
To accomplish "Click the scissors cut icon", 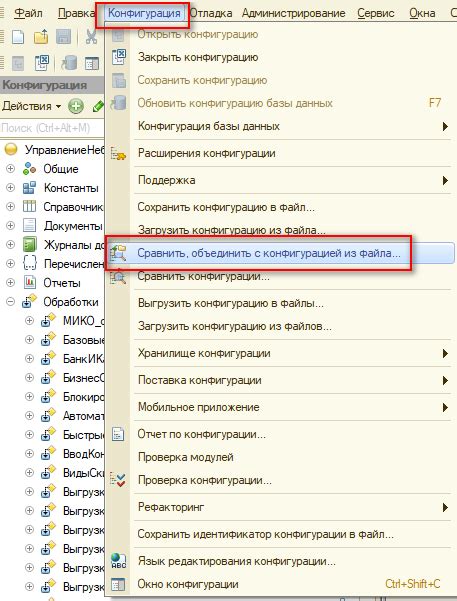I will pyautogui.click(x=91, y=37).
